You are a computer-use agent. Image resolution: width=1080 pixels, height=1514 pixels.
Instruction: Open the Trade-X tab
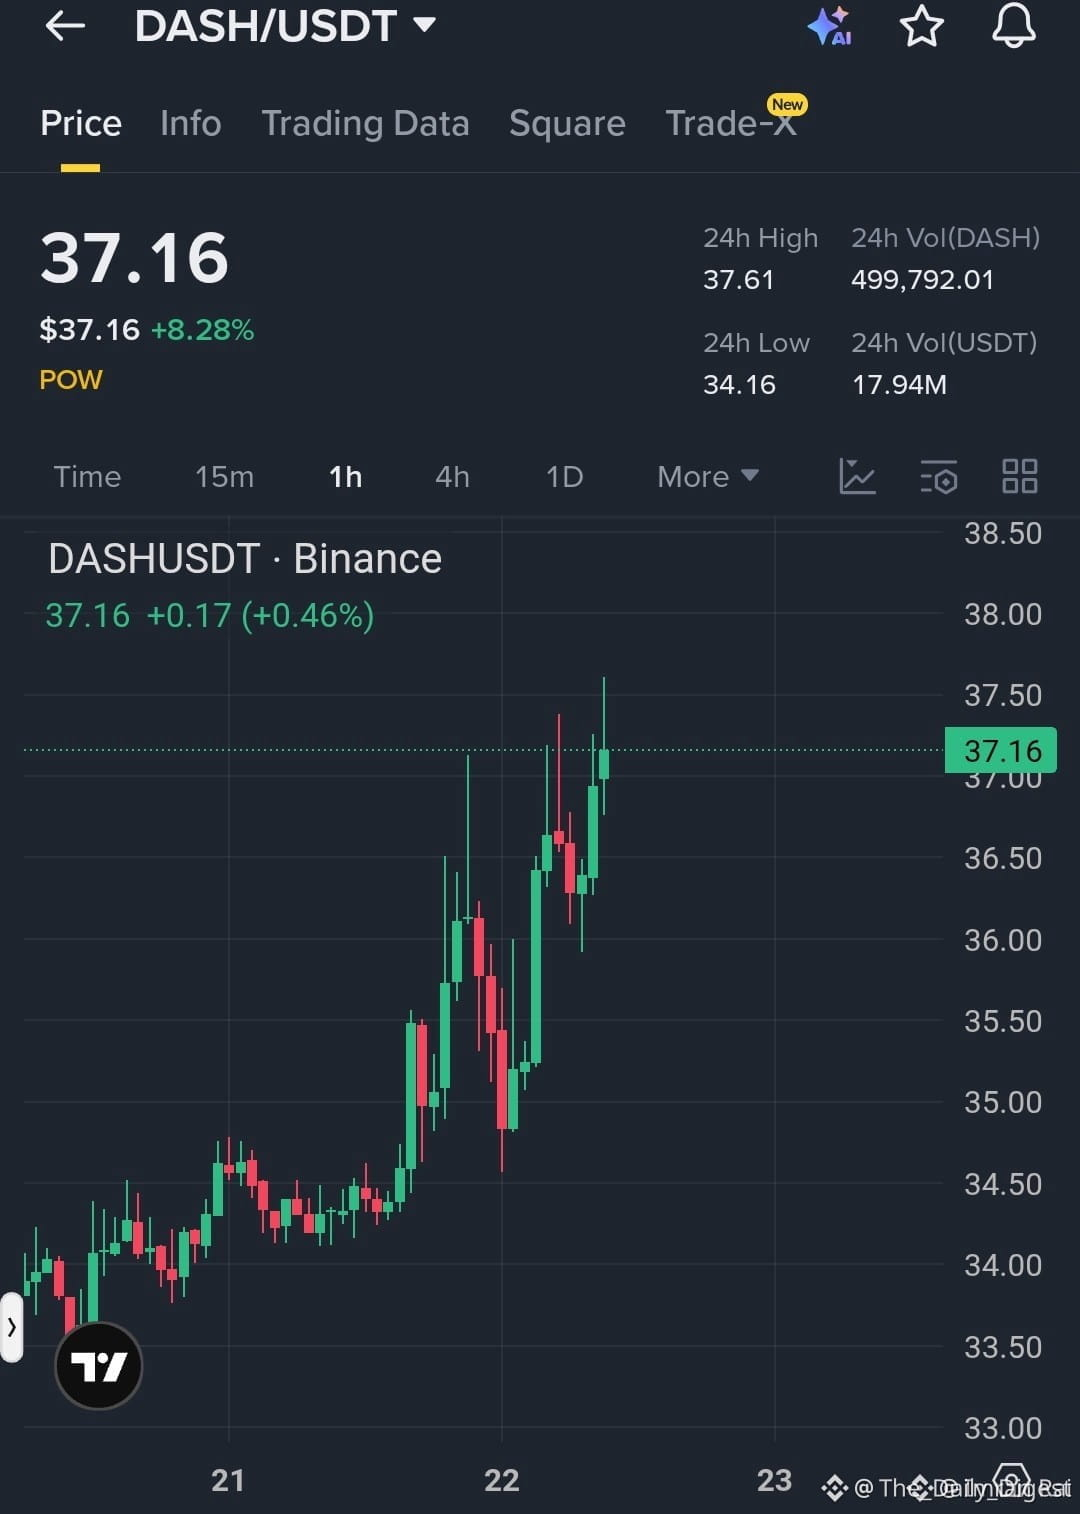[x=732, y=123]
